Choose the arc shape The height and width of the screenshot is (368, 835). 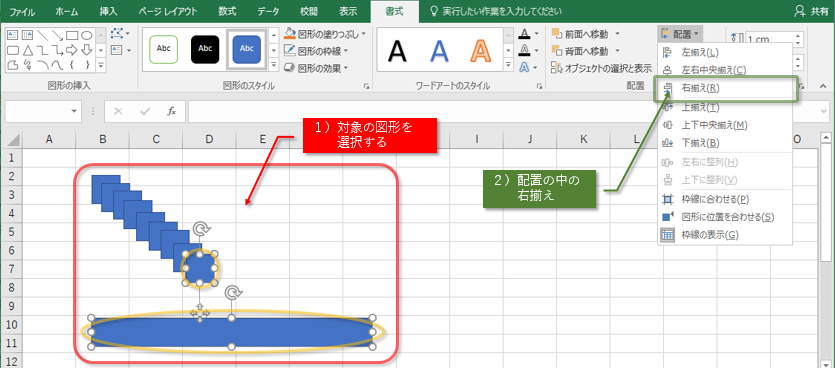tap(42, 65)
